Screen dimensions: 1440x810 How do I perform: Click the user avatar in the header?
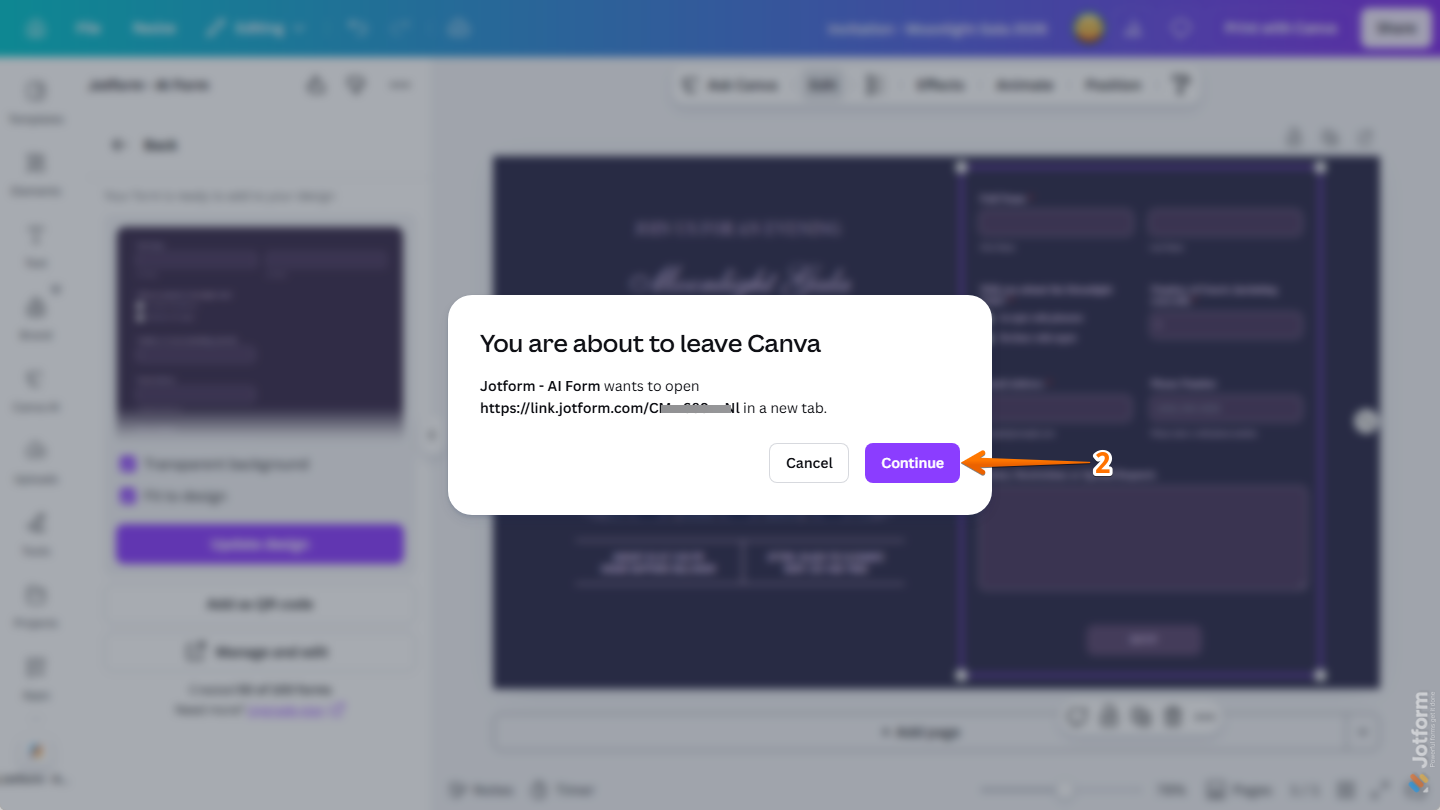click(1089, 28)
